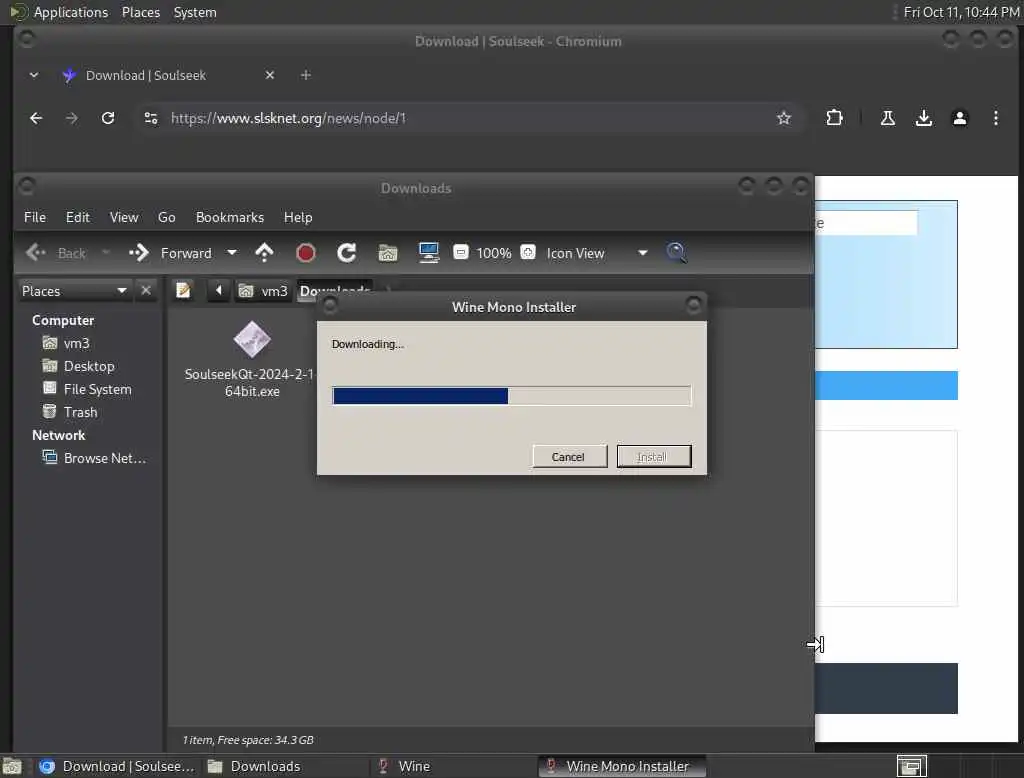Reload the Soulseek page in Chromium
Viewport: 1024px width, 778px height.
click(108, 118)
